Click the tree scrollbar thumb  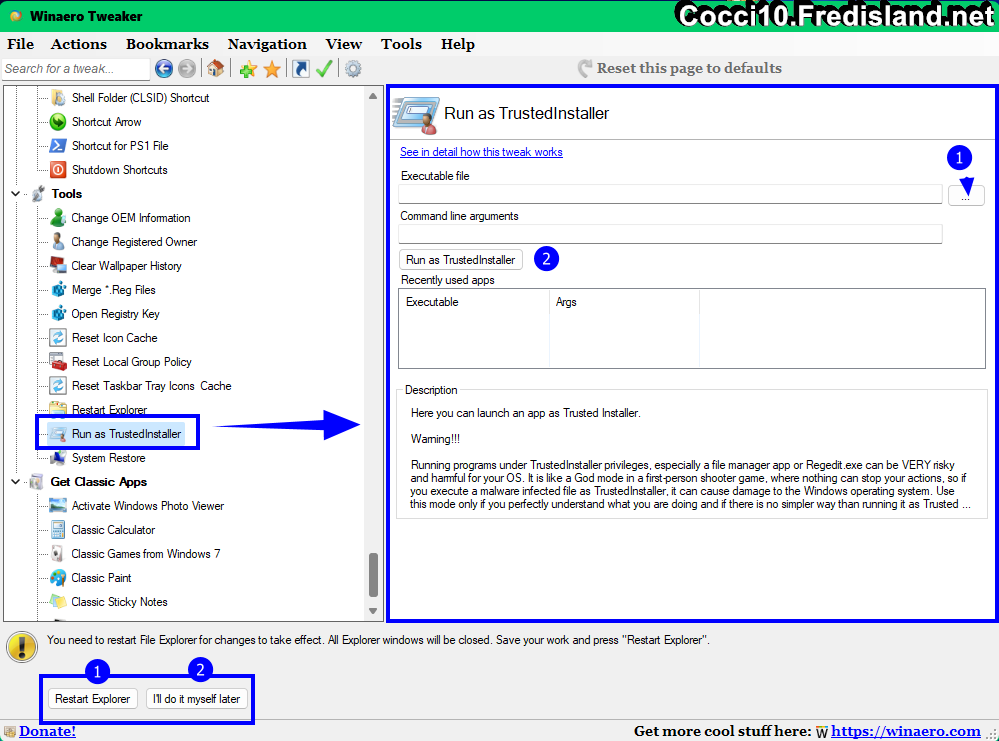coord(373,575)
